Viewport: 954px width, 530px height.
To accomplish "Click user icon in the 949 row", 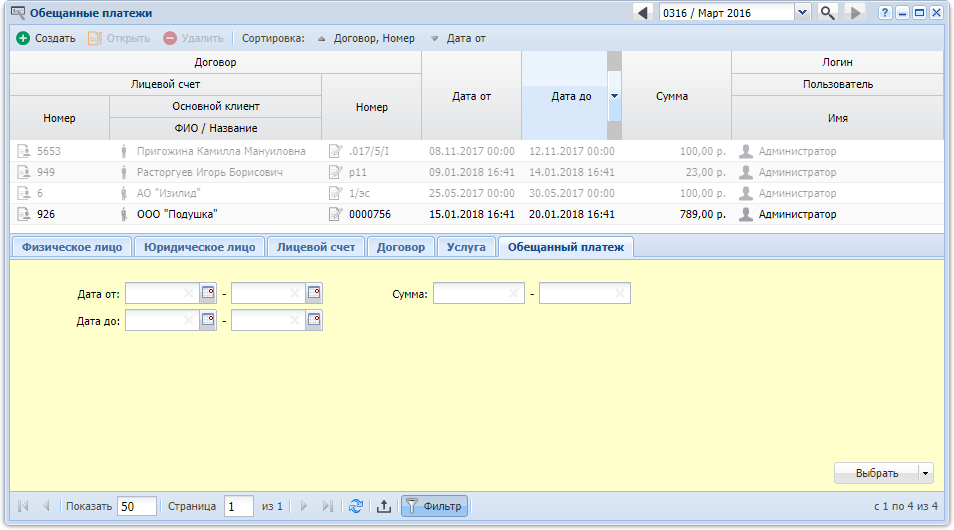I will (x=745, y=172).
